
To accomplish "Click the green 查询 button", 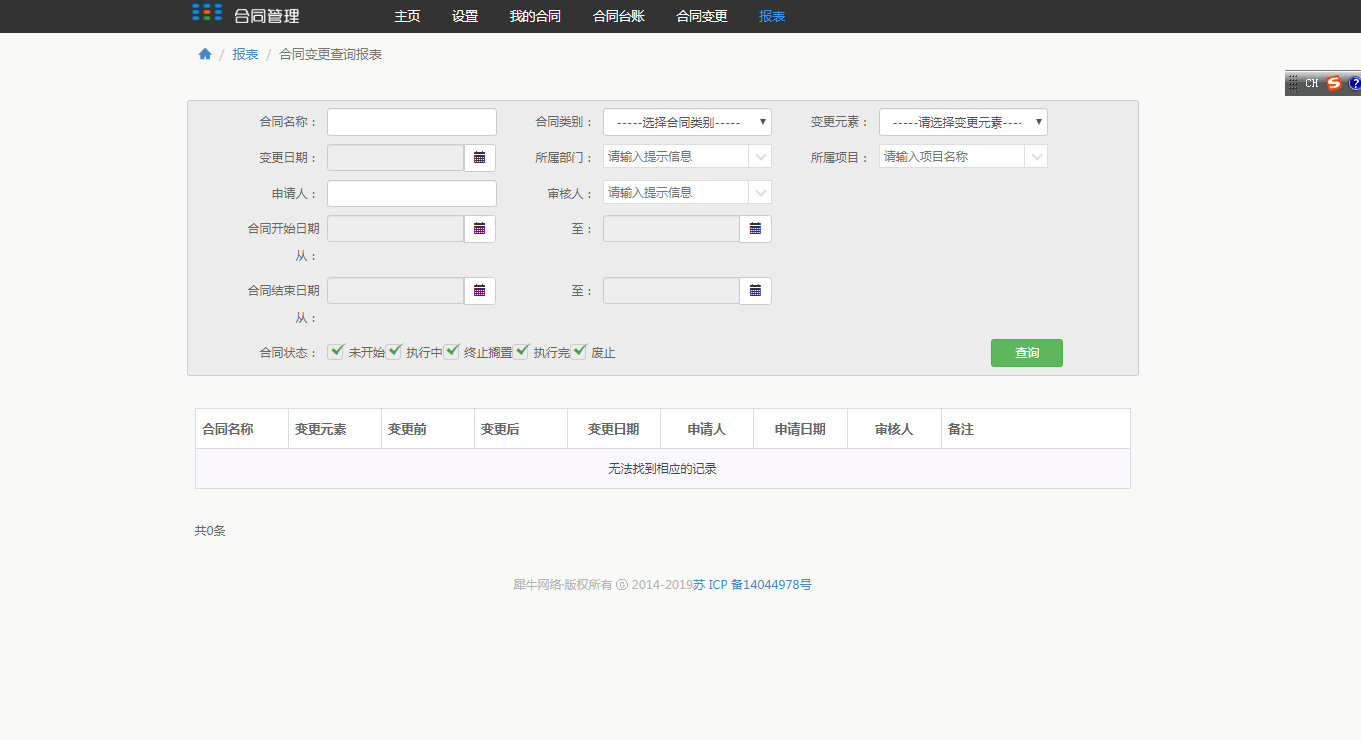I will pyautogui.click(x=1027, y=353).
